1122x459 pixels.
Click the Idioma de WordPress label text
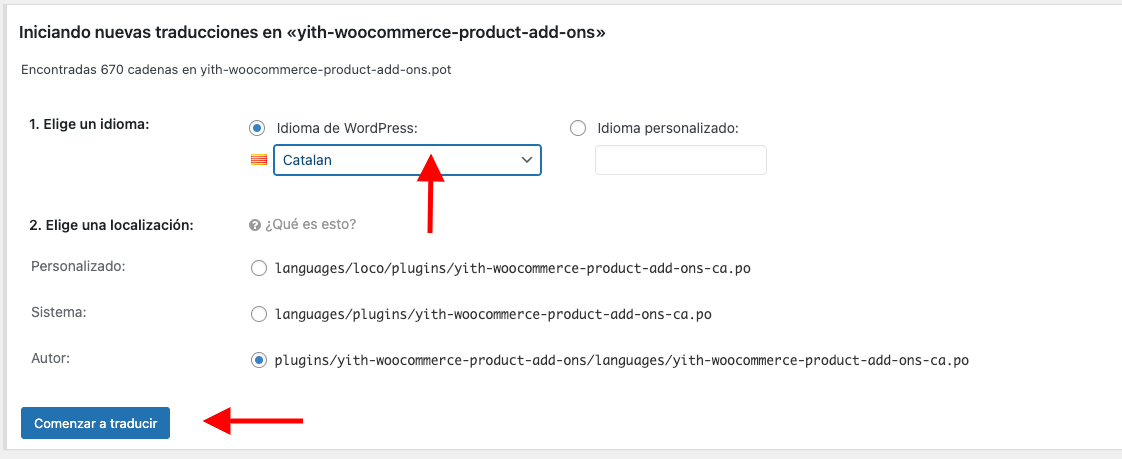[346, 128]
